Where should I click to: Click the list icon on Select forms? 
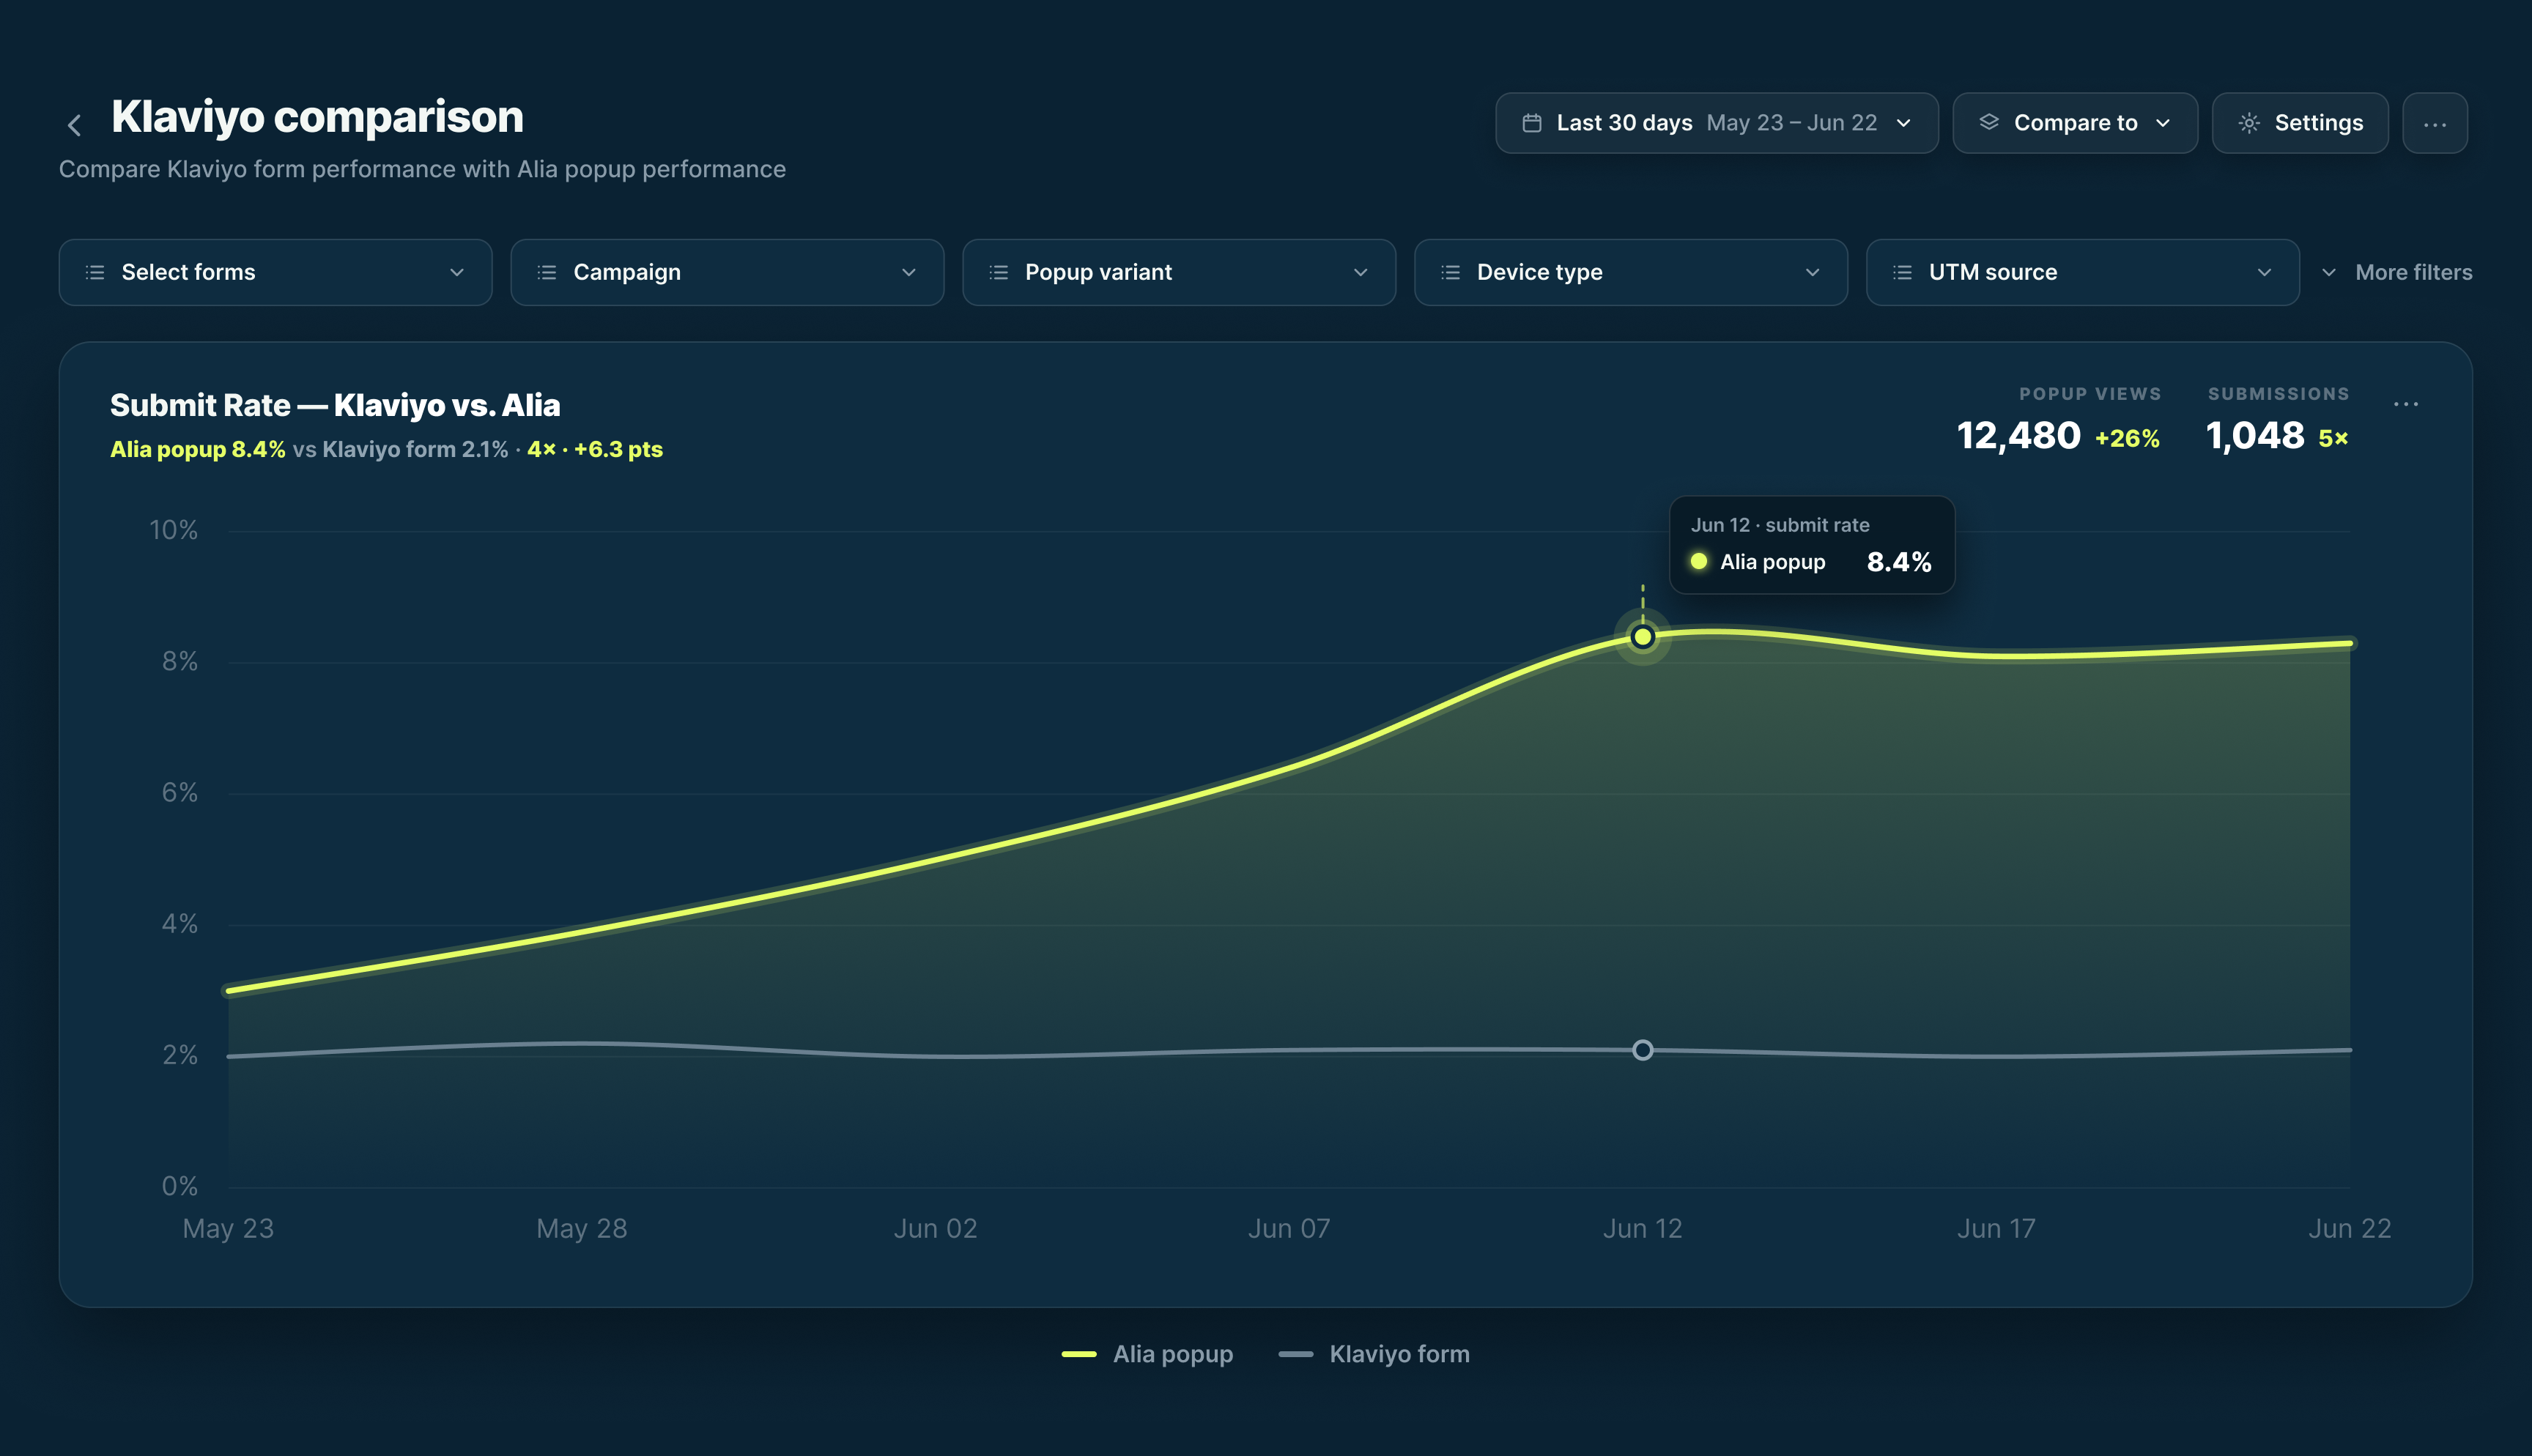95,272
